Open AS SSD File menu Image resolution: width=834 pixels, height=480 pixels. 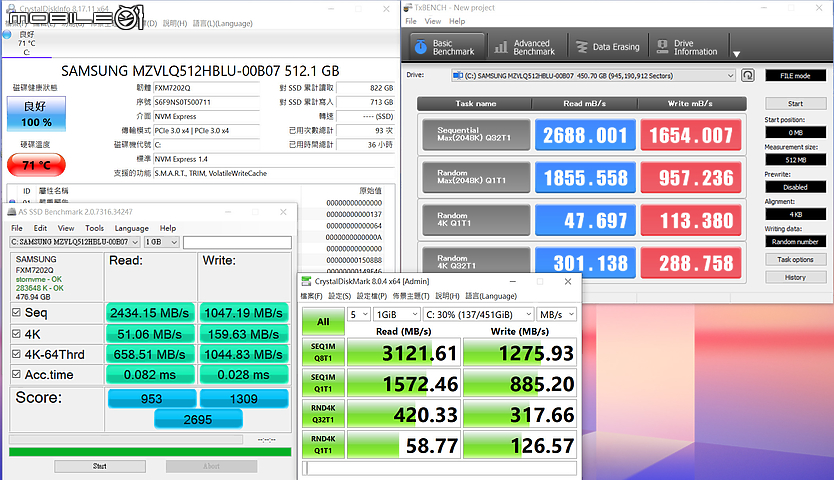click(x=17, y=228)
